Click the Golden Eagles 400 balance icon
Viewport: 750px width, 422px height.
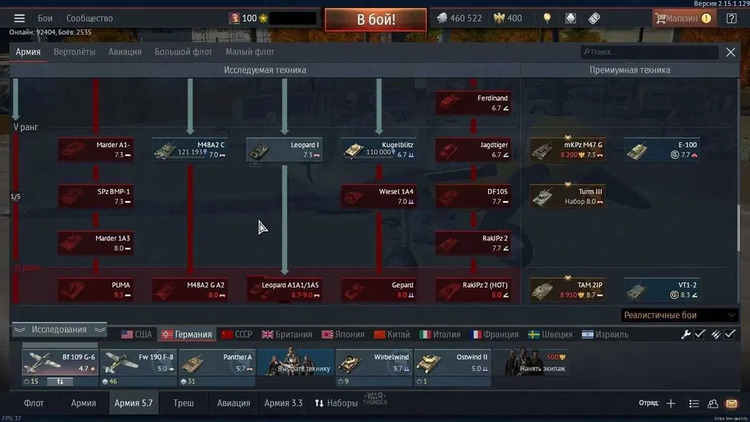pyautogui.click(x=499, y=18)
